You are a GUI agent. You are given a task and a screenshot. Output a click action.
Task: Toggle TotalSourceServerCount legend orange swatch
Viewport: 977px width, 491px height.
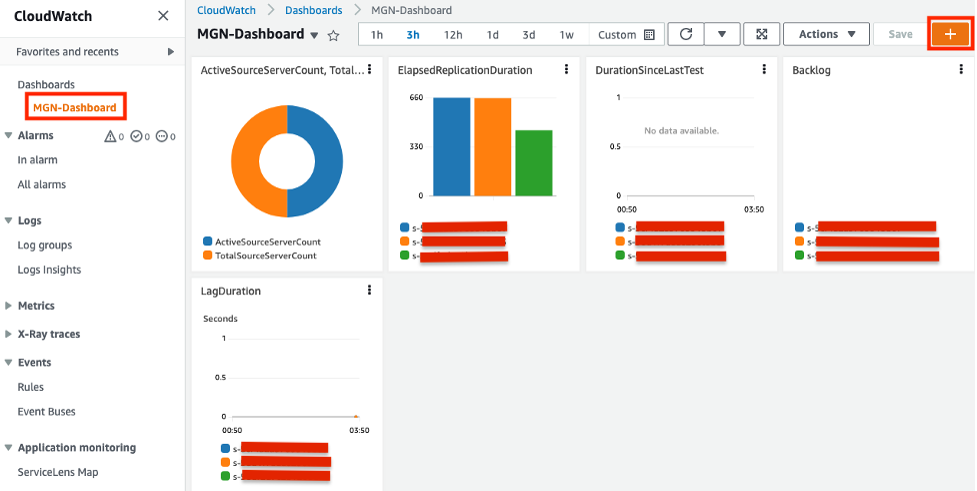[207, 255]
